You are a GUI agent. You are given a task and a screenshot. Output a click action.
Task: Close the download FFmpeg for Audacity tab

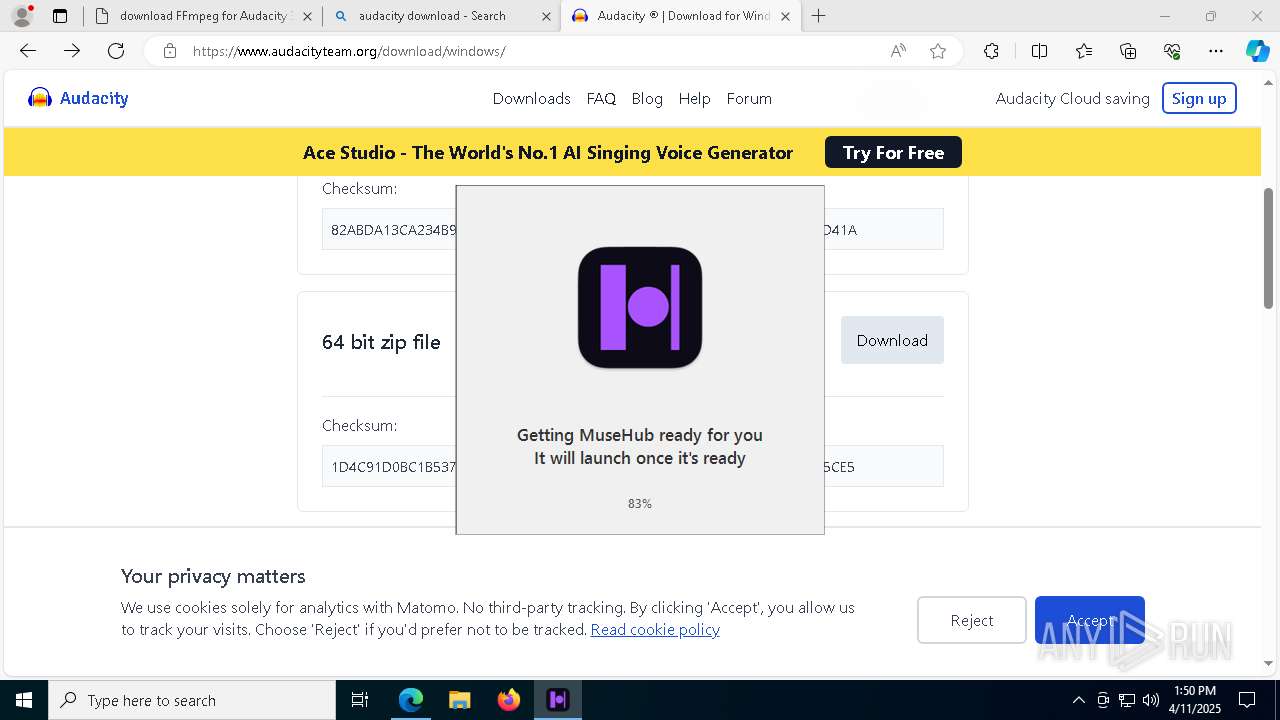pos(307,16)
